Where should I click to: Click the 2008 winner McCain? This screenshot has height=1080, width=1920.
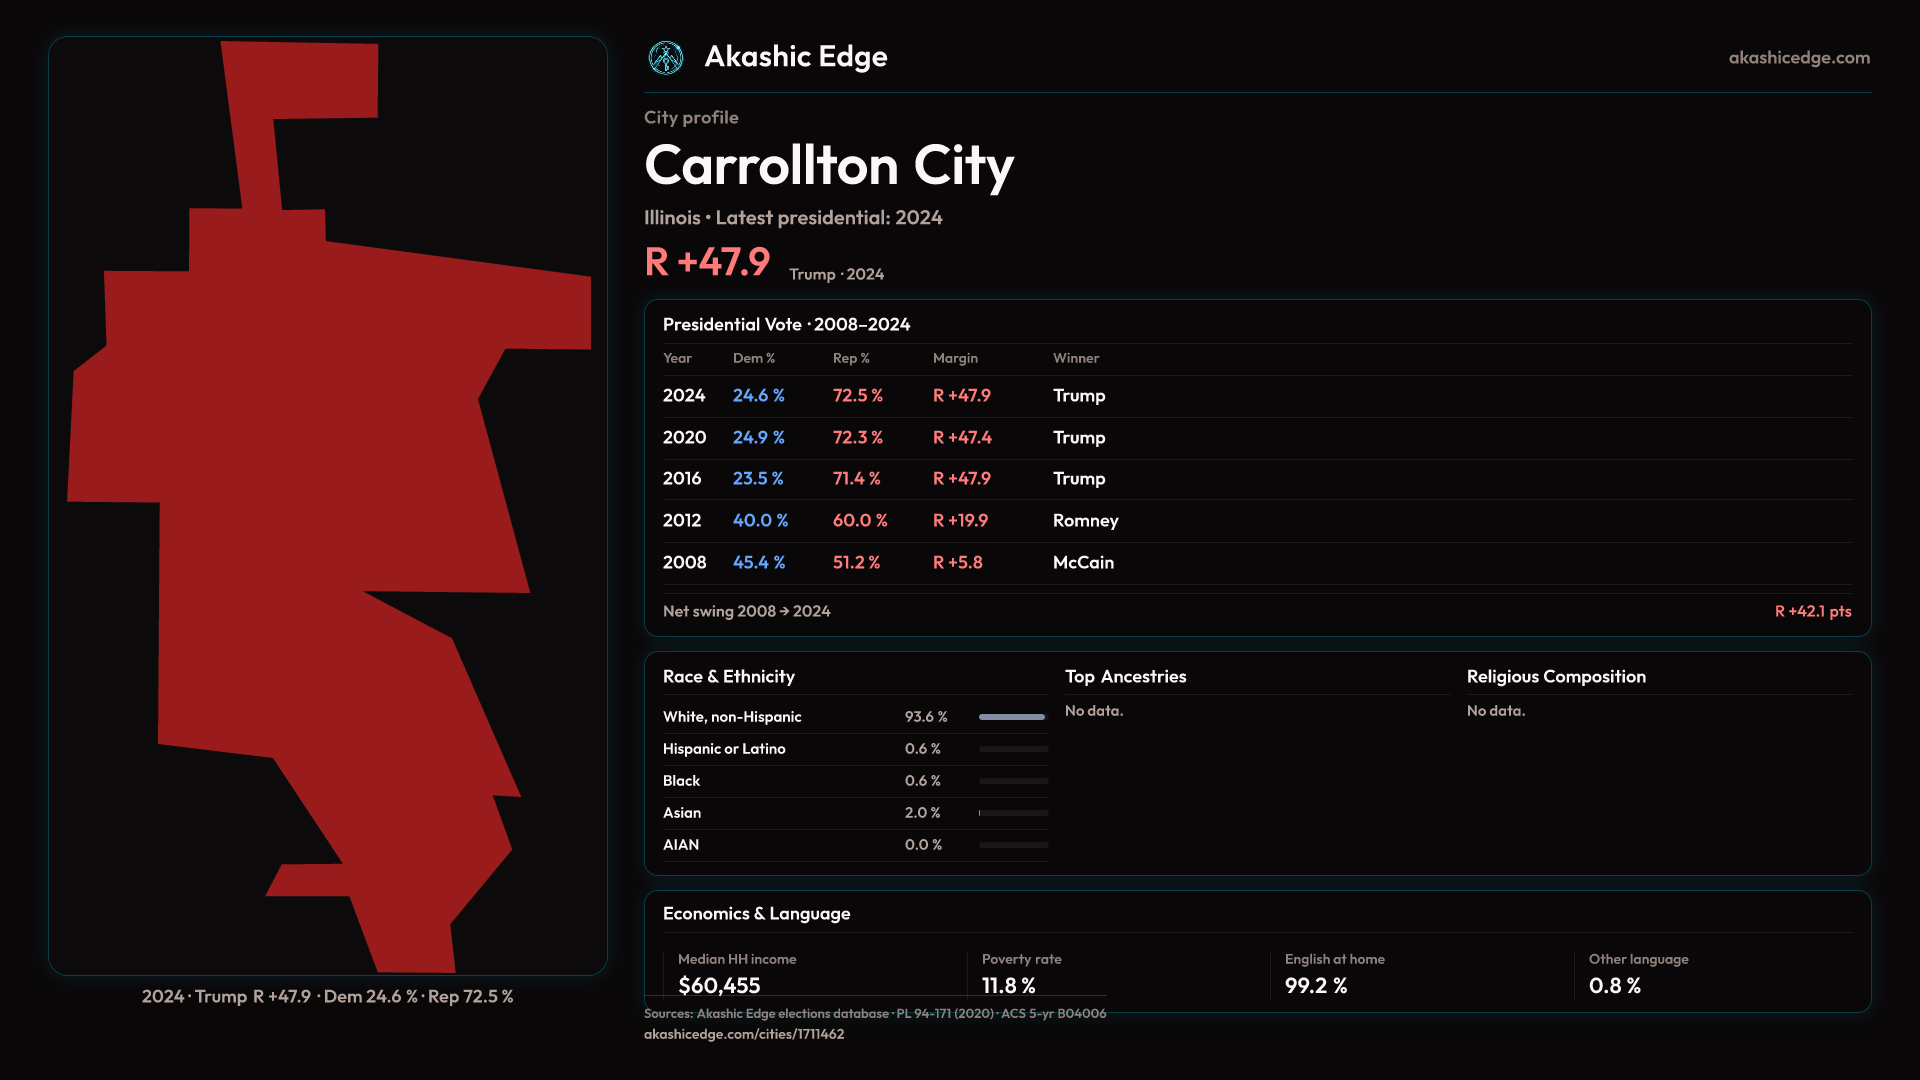click(x=1083, y=563)
